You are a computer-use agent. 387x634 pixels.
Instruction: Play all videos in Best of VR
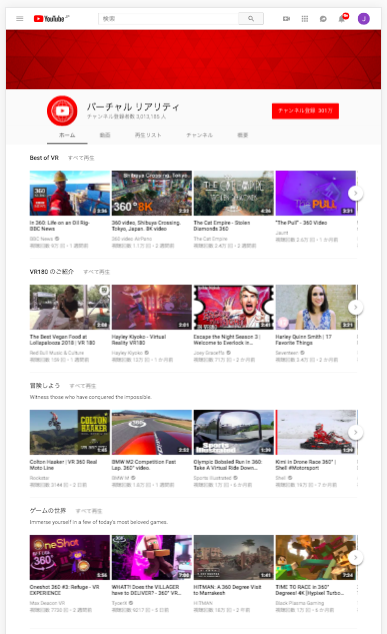click(81, 158)
